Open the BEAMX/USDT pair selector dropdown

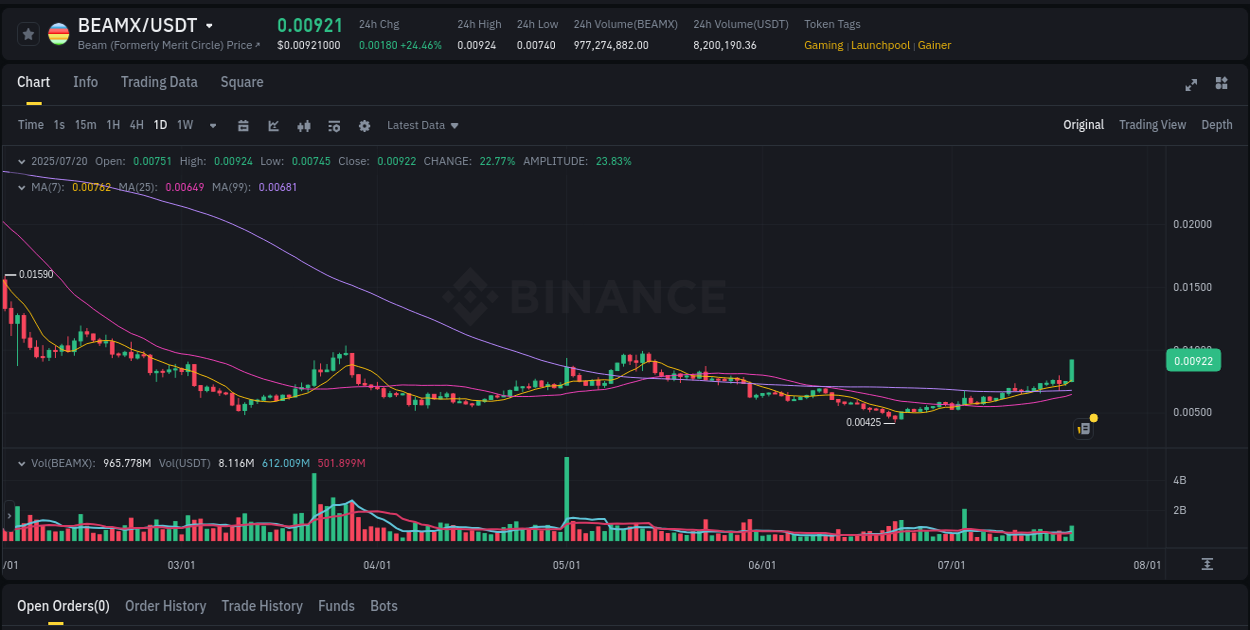[x=207, y=24]
